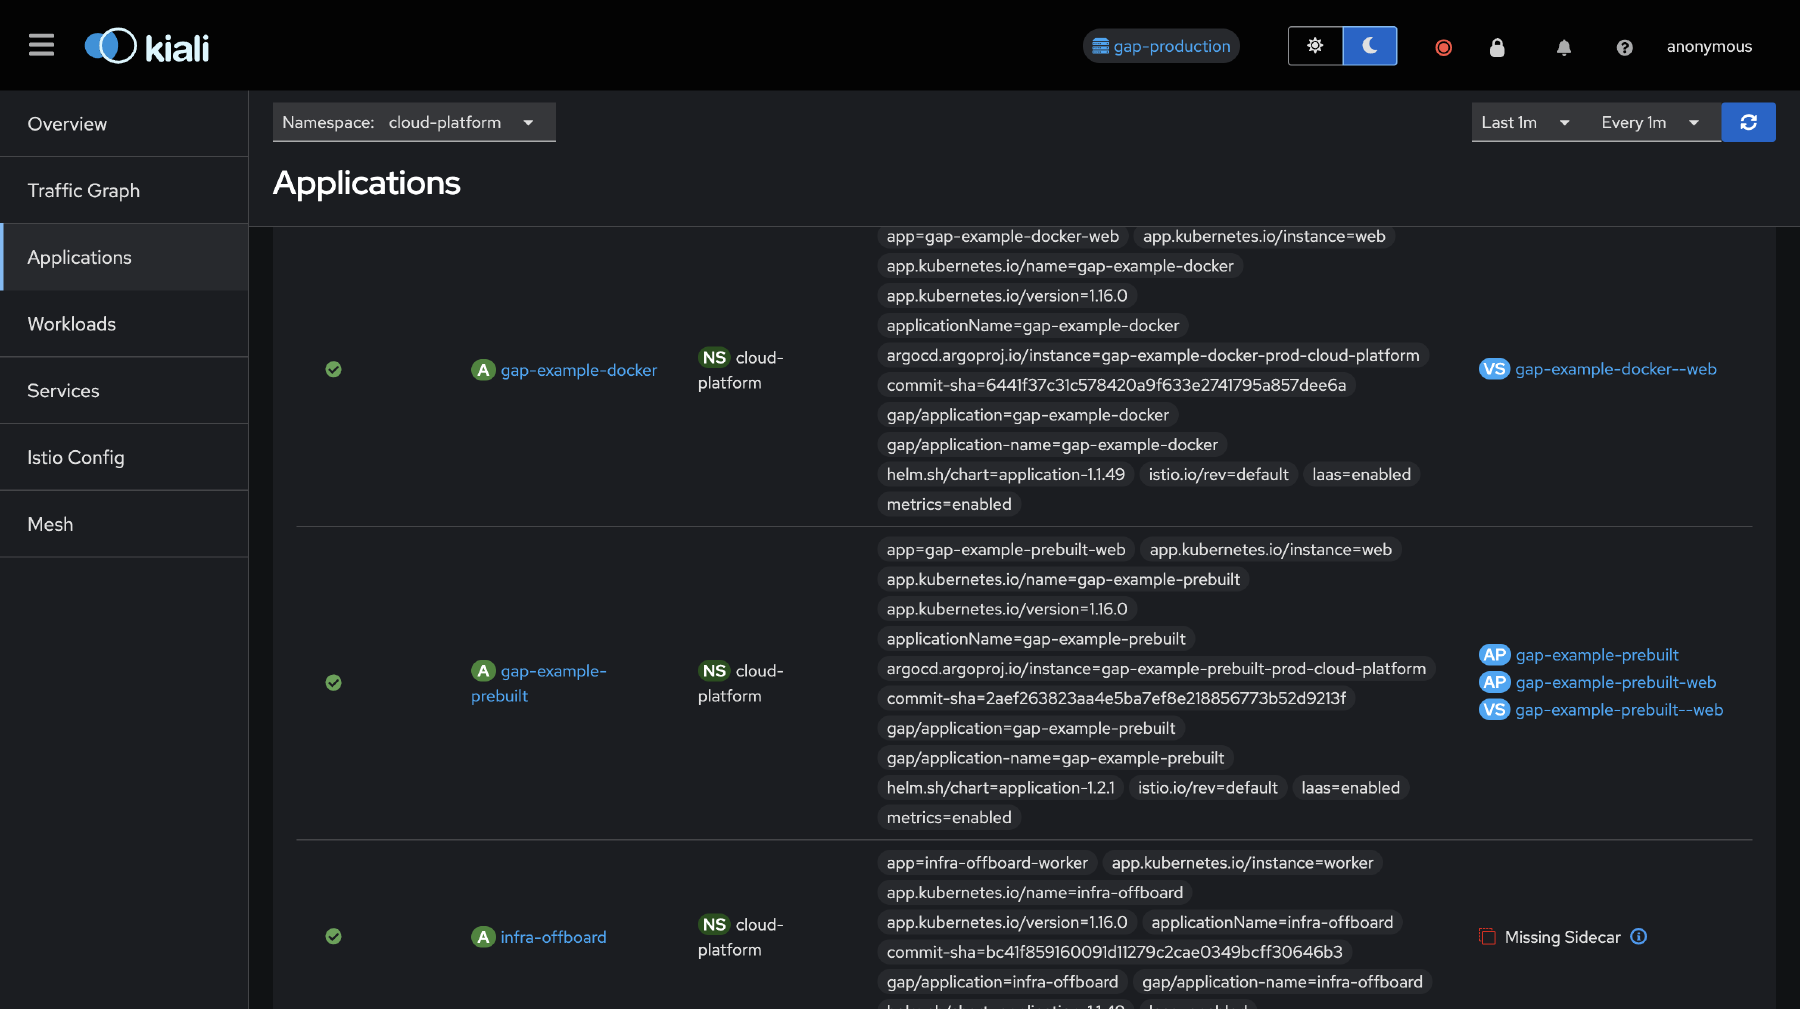Open virtual service gap-example-docker--web
The height and width of the screenshot is (1009, 1800).
[x=1615, y=369]
